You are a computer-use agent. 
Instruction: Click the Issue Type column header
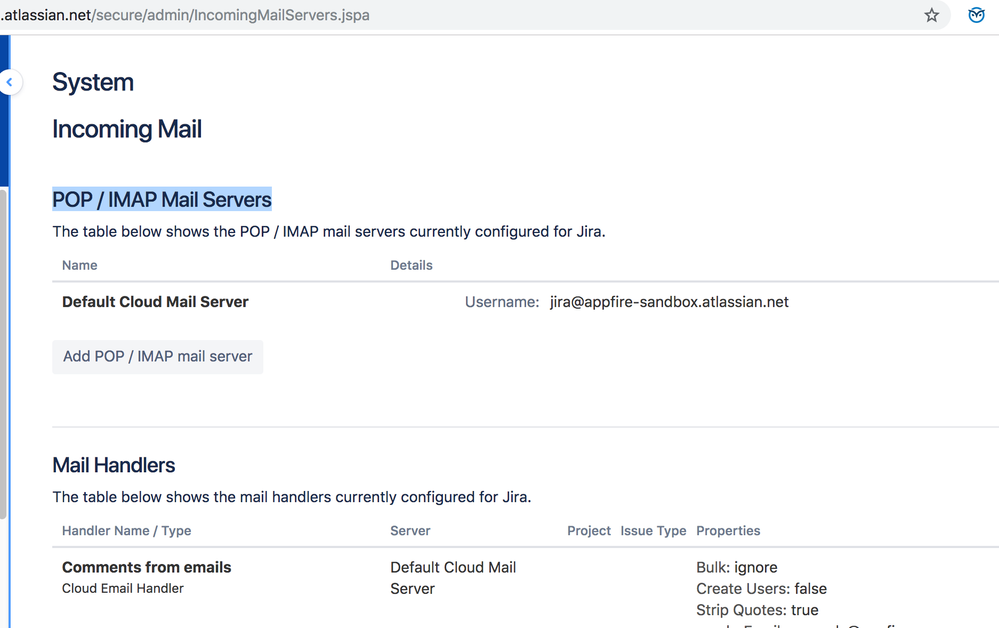(653, 531)
